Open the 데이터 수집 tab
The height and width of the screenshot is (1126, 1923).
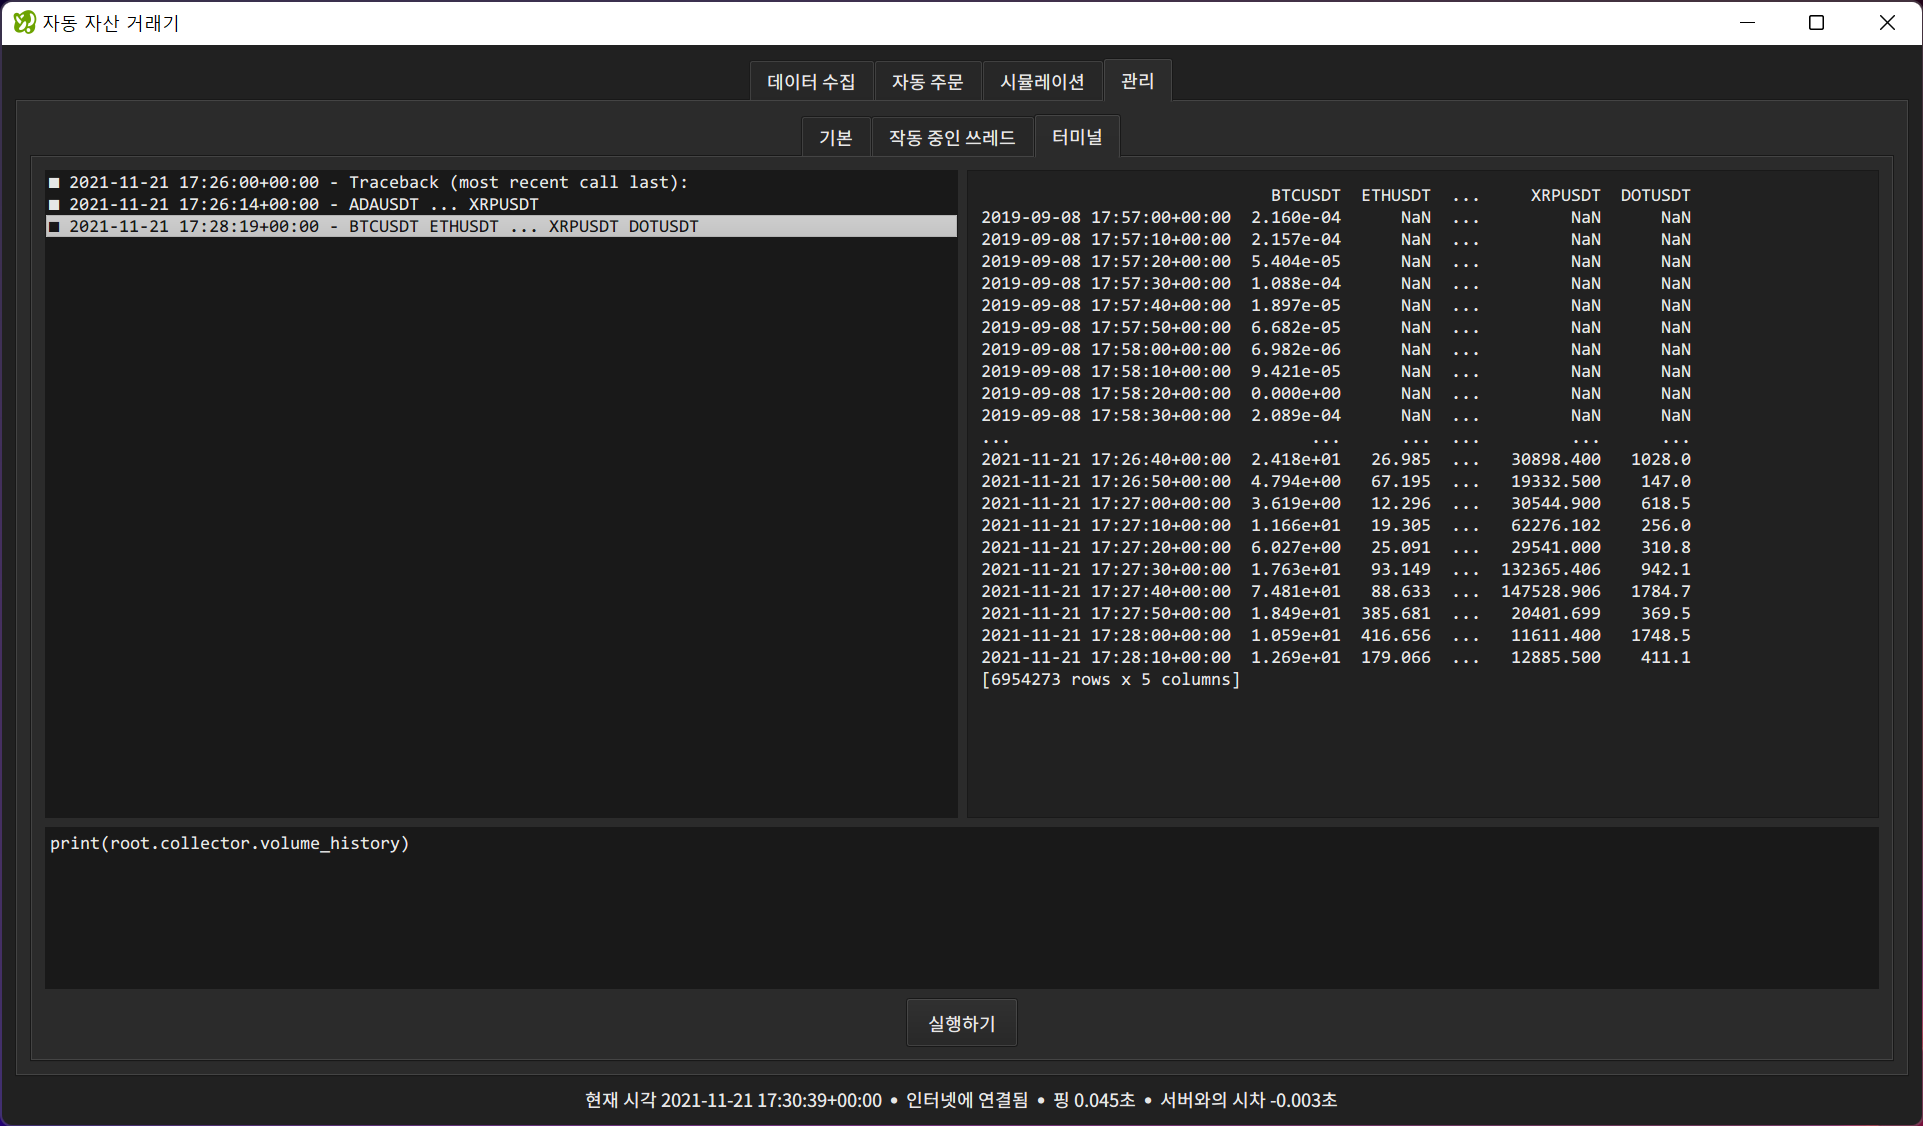click(x=811, y=82)
